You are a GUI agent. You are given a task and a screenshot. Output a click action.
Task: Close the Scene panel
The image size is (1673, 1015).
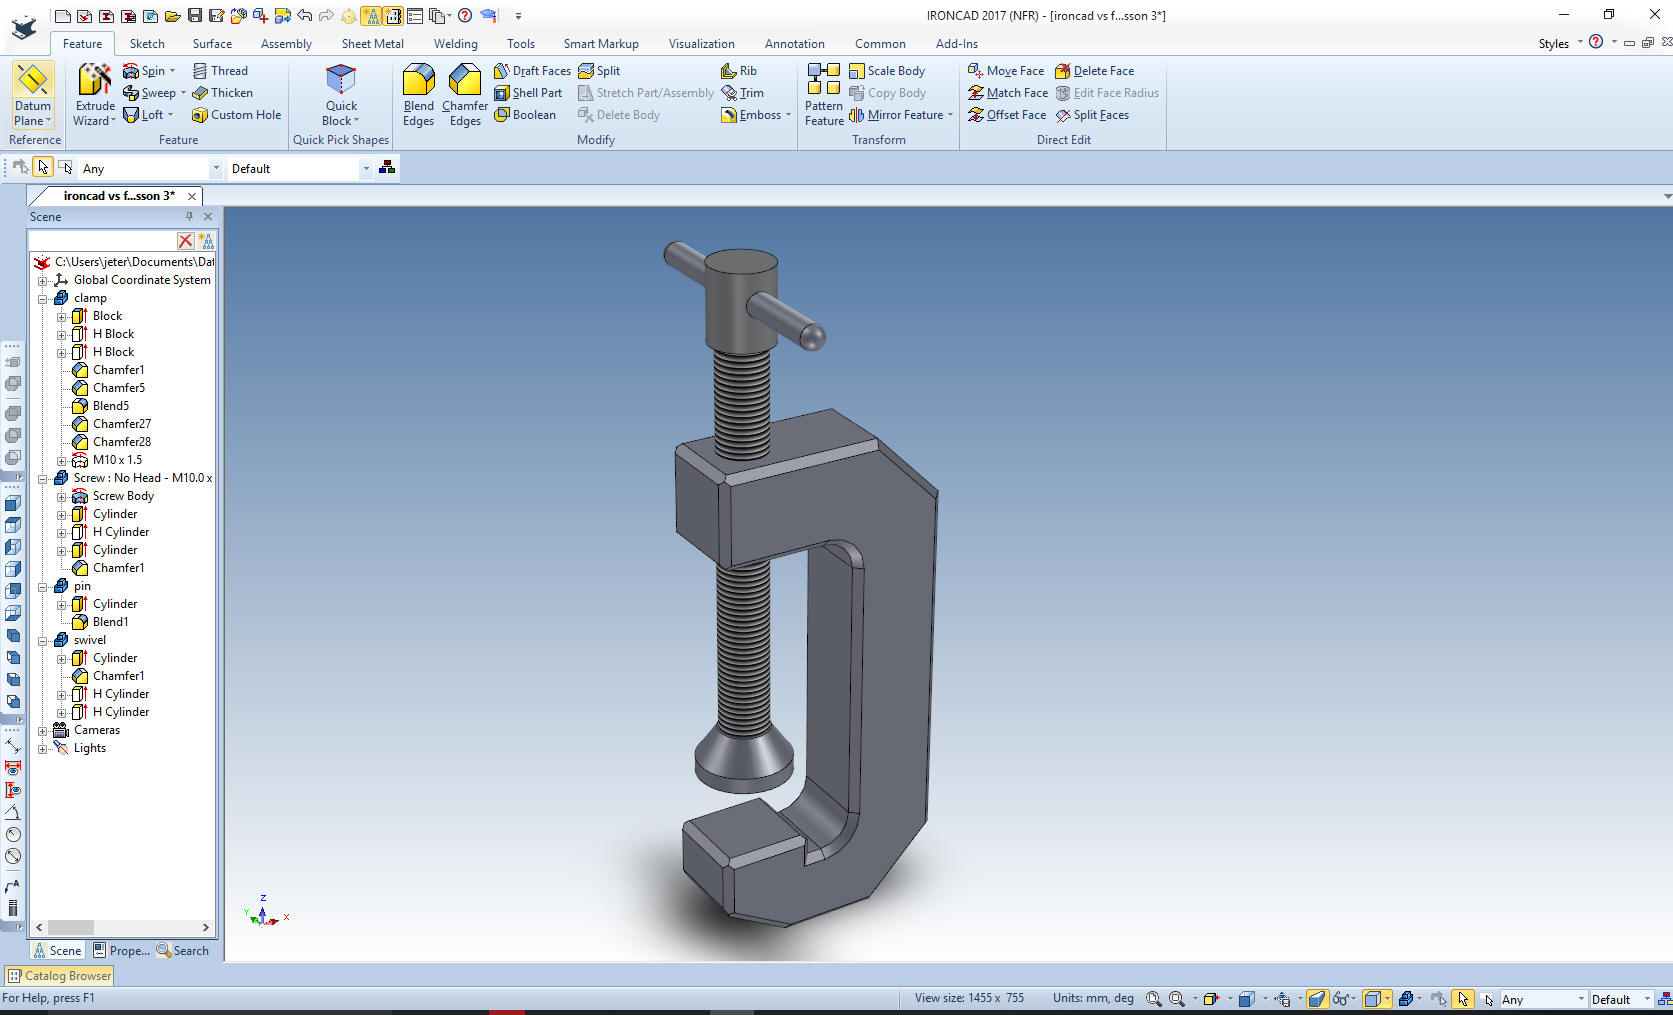pyautogui.click(x=208, y=216)
